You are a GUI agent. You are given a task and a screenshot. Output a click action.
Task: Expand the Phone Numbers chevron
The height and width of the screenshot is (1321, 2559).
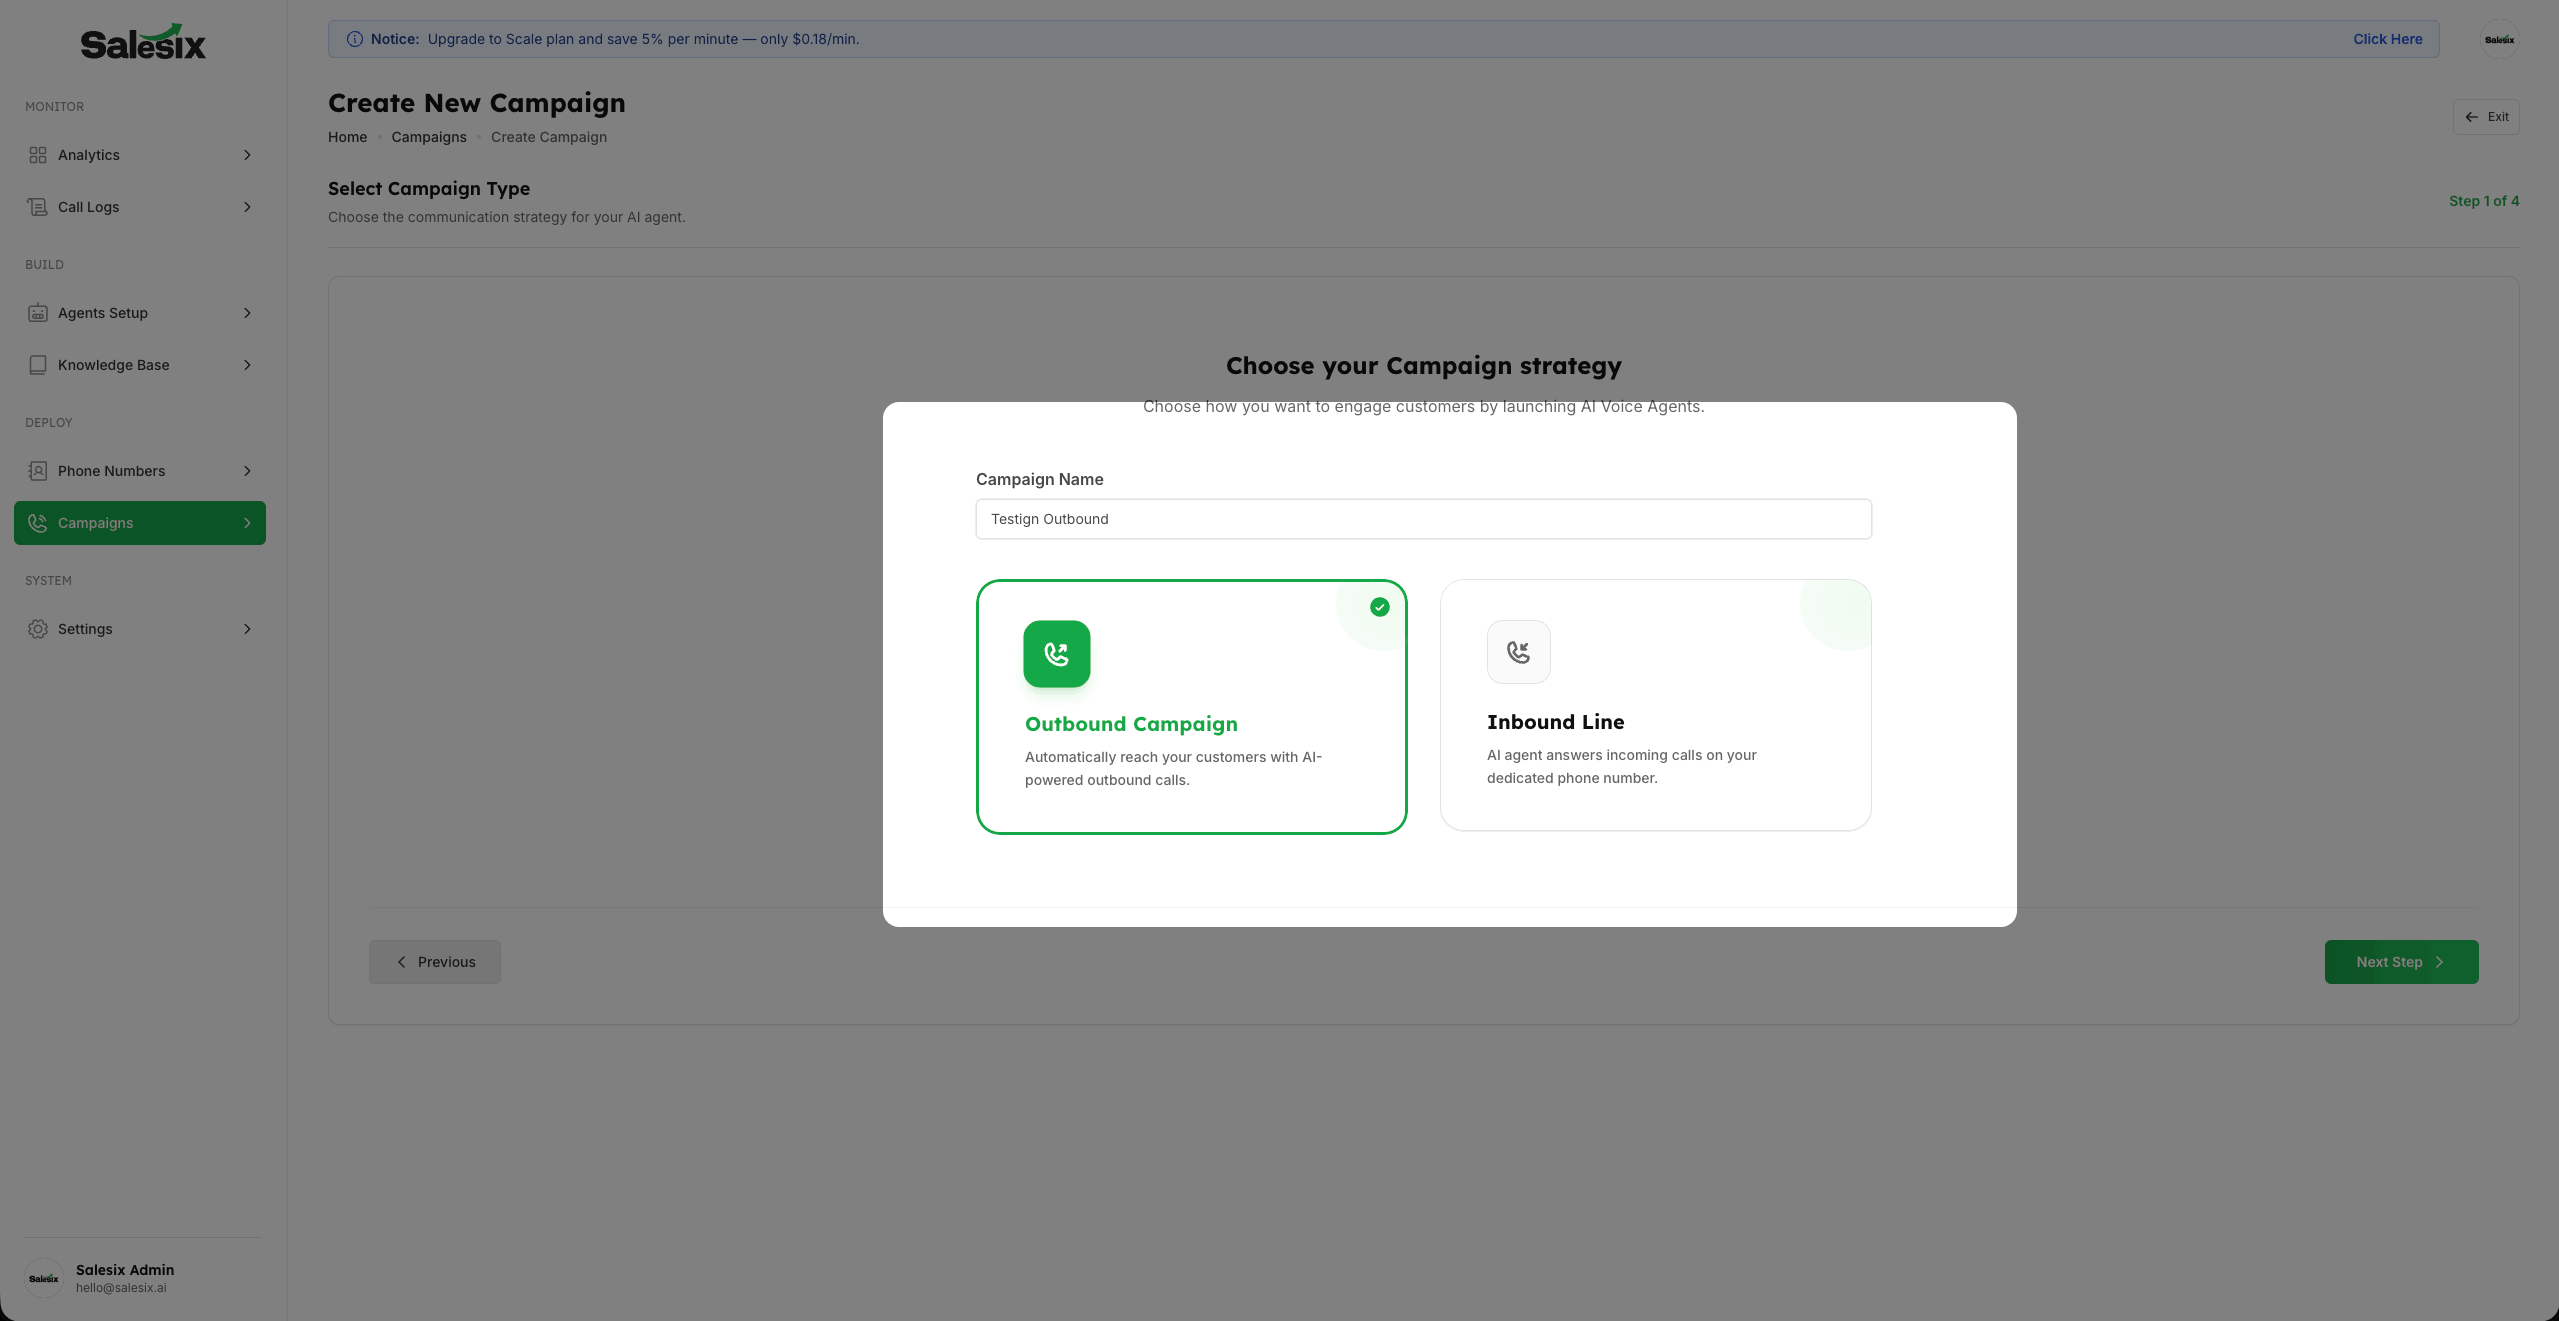(x=247, y=471)
